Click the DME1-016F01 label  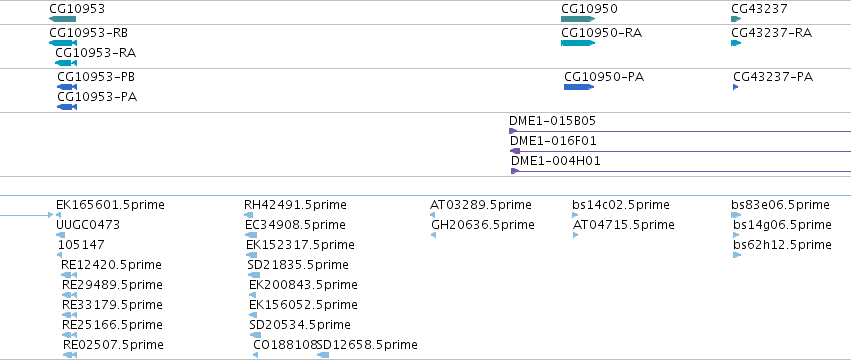coord(553,141)
